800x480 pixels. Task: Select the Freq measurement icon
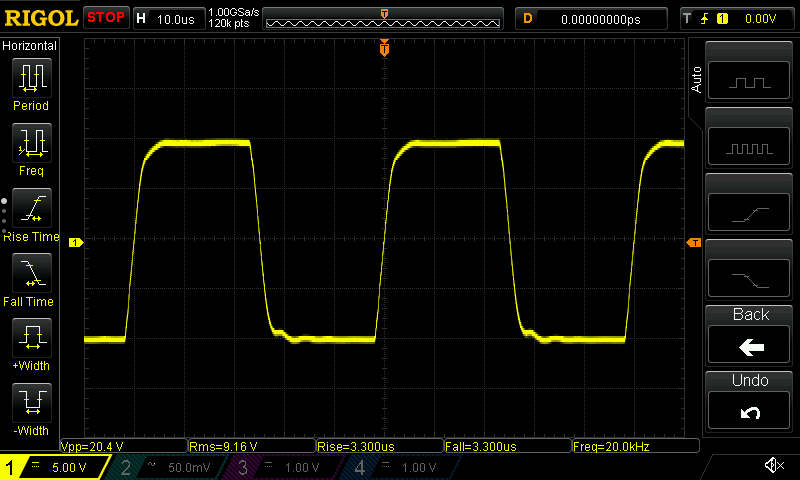coord(32,143)
